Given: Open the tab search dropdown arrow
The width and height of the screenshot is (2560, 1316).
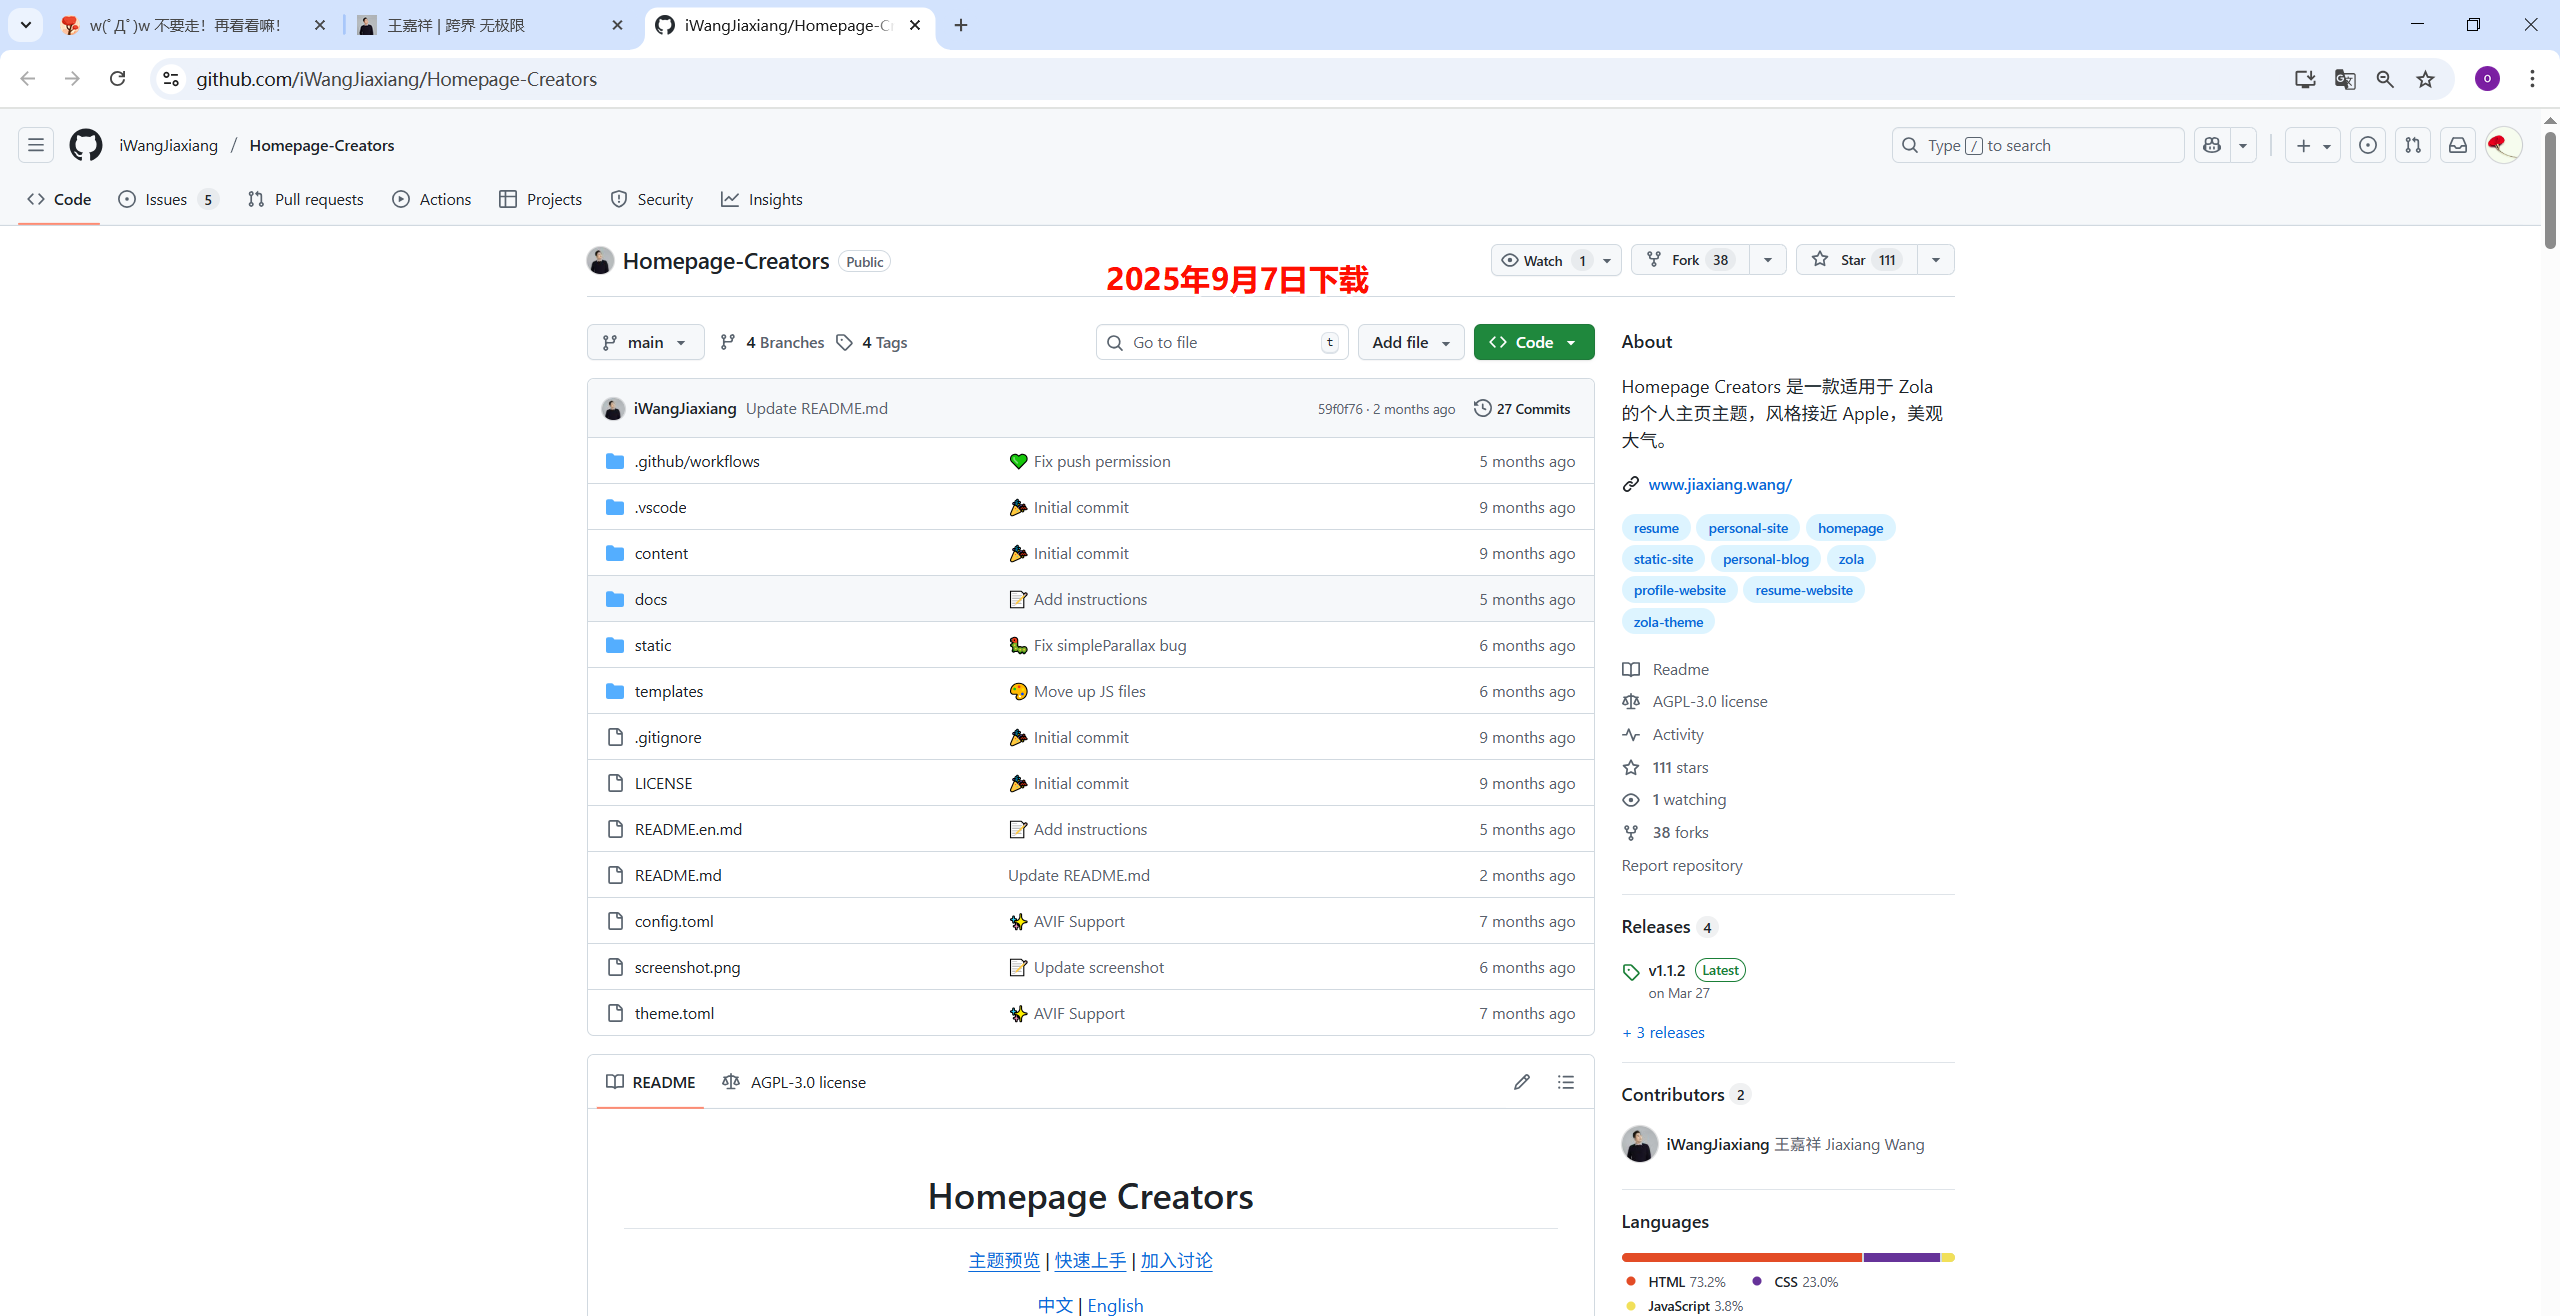Looking at the screenshot, I should coord(26,25).
